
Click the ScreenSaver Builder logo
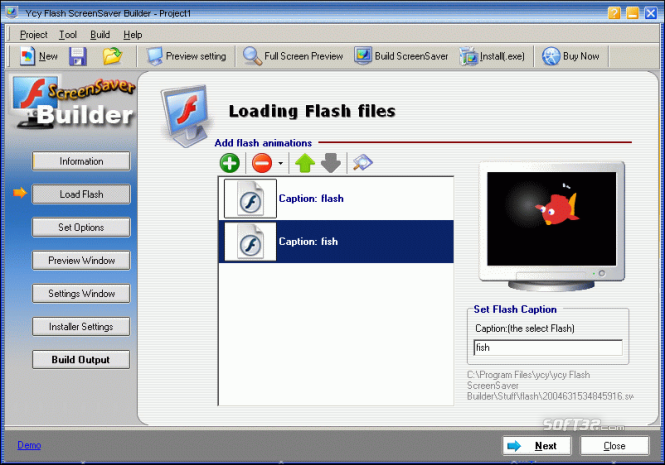(x=73, y=102)
